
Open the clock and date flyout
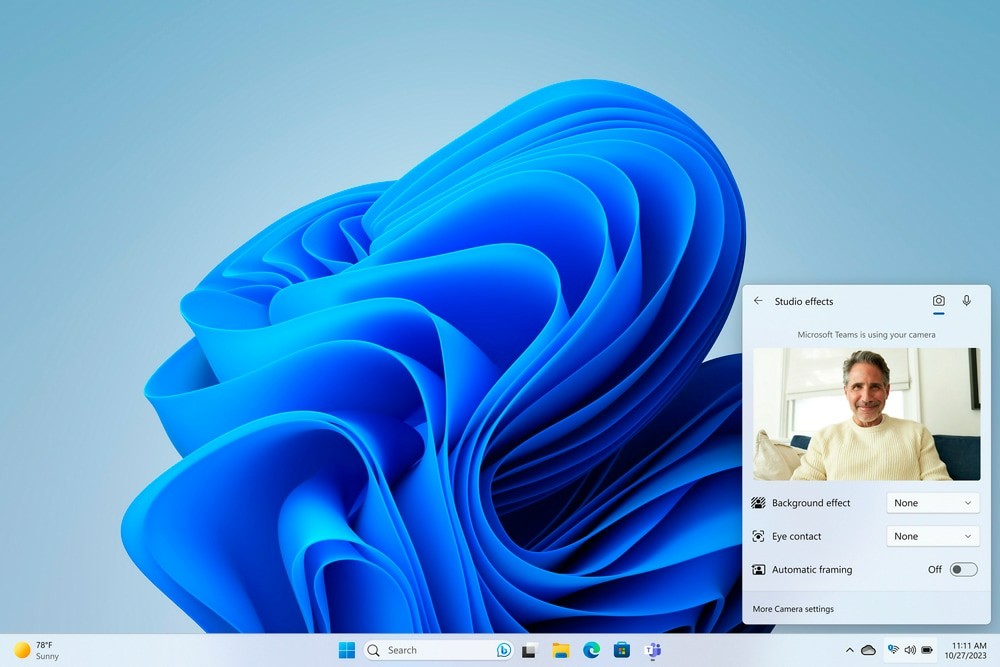[x=965, y=650]
